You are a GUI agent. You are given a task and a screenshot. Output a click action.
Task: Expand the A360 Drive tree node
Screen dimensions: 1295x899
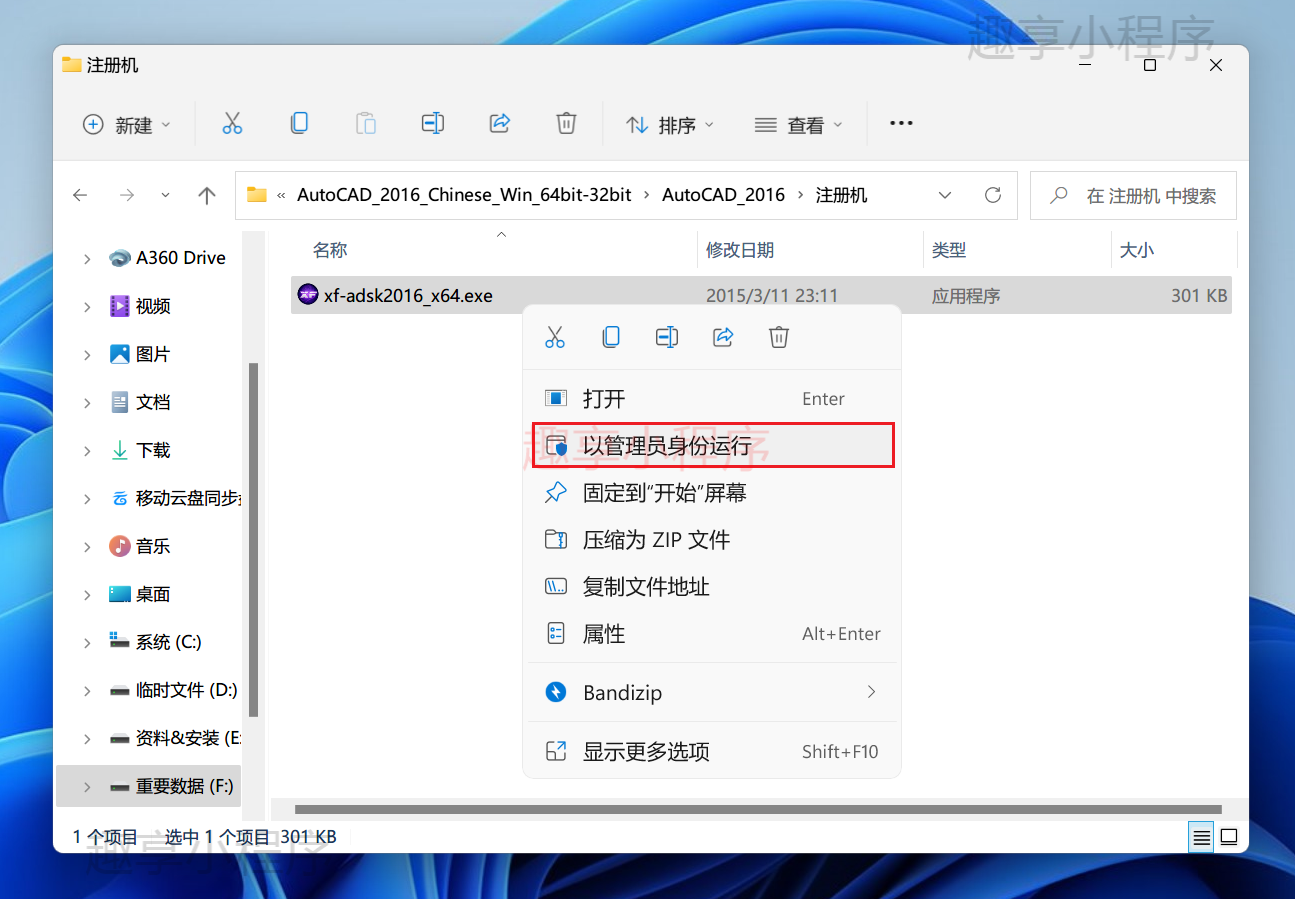click(x=88, y=258)
